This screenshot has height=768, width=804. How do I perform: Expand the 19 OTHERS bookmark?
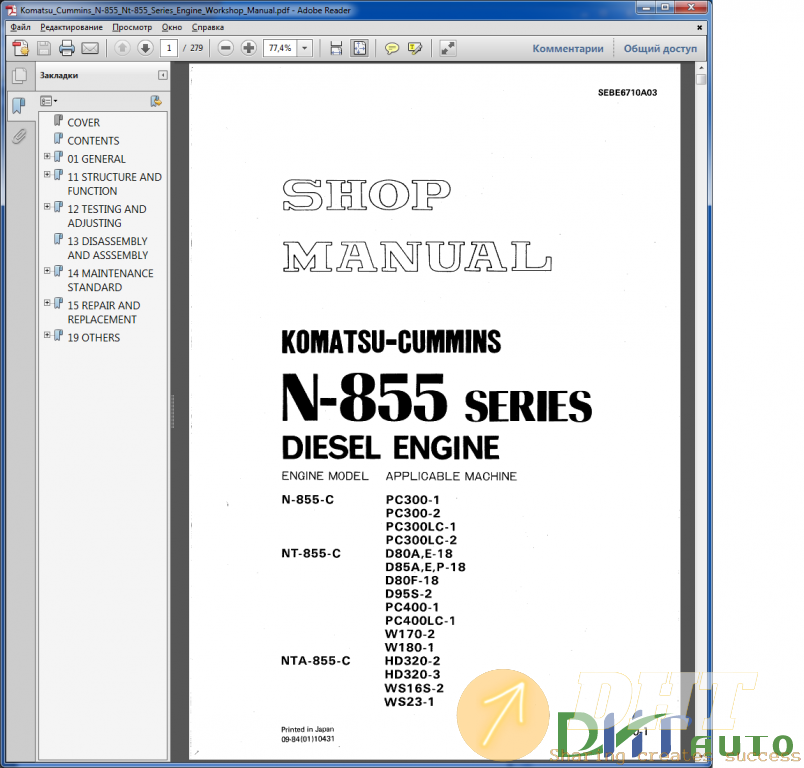pyautogui.click(x=47, y=335)
